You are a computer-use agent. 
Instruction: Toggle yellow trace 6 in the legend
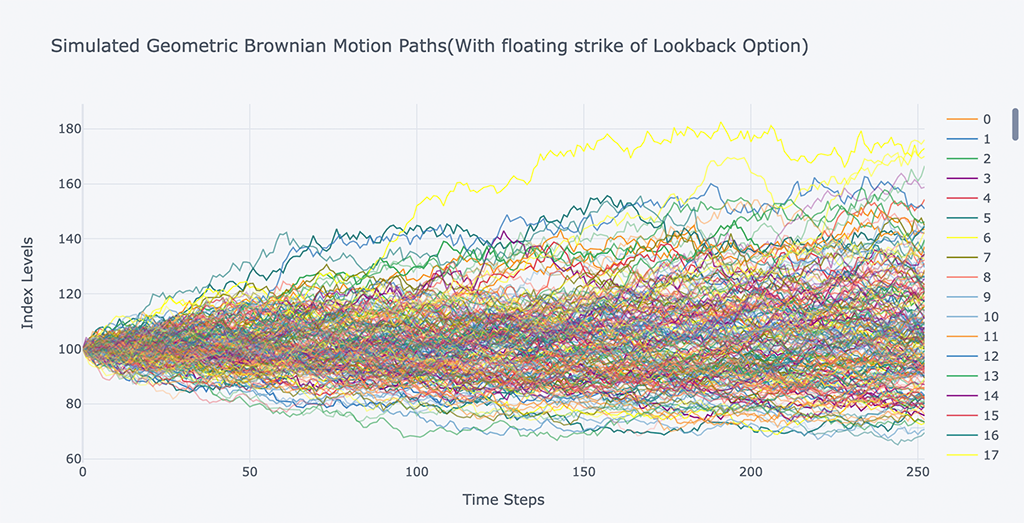(986, 238)
